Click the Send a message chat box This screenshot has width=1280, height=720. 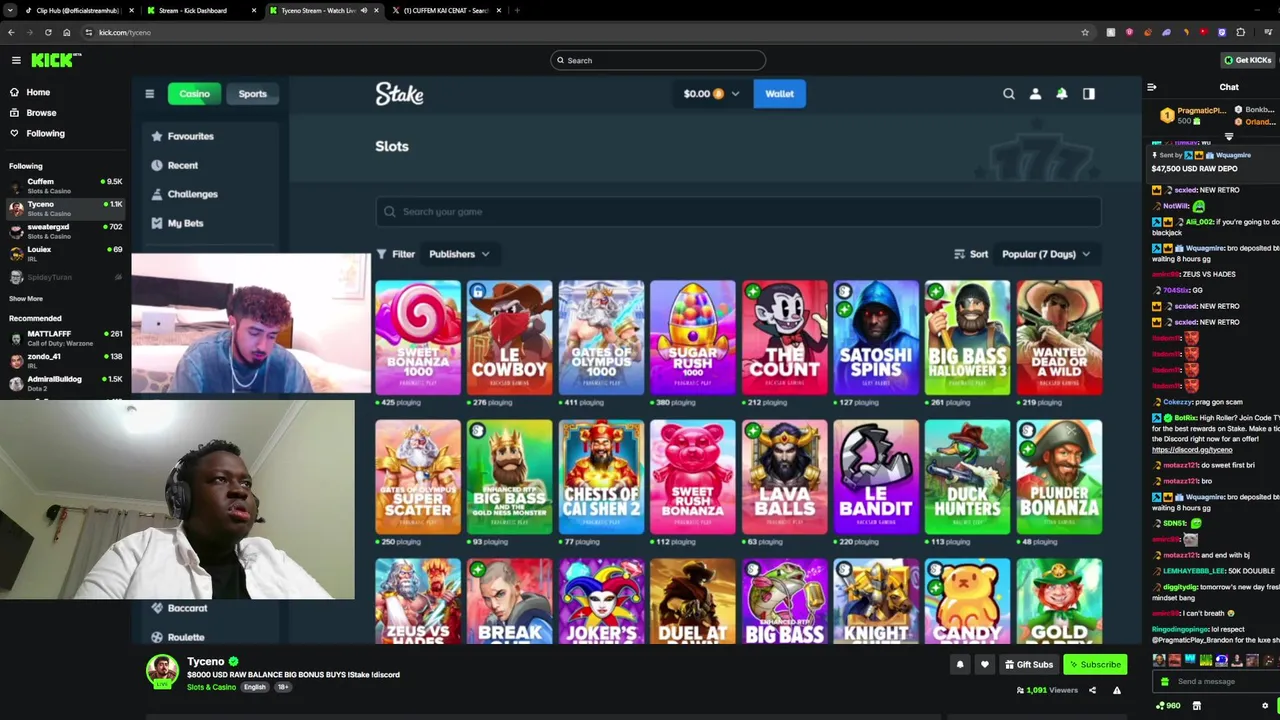(1215, 681)
